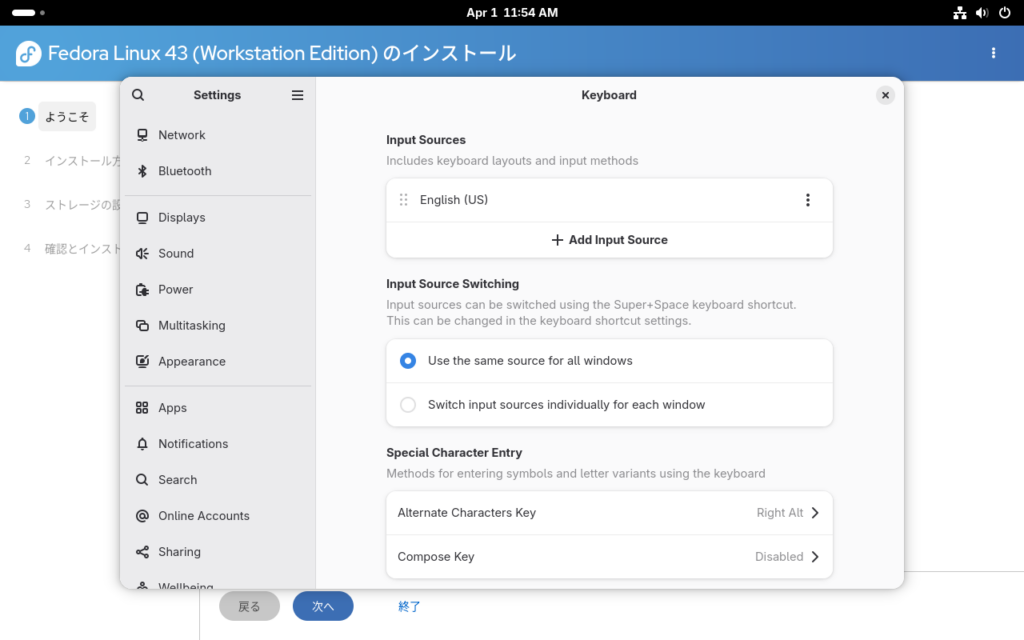Select 'Use the same source for all windows'
1024x640 pixels.
pos(408,361)
